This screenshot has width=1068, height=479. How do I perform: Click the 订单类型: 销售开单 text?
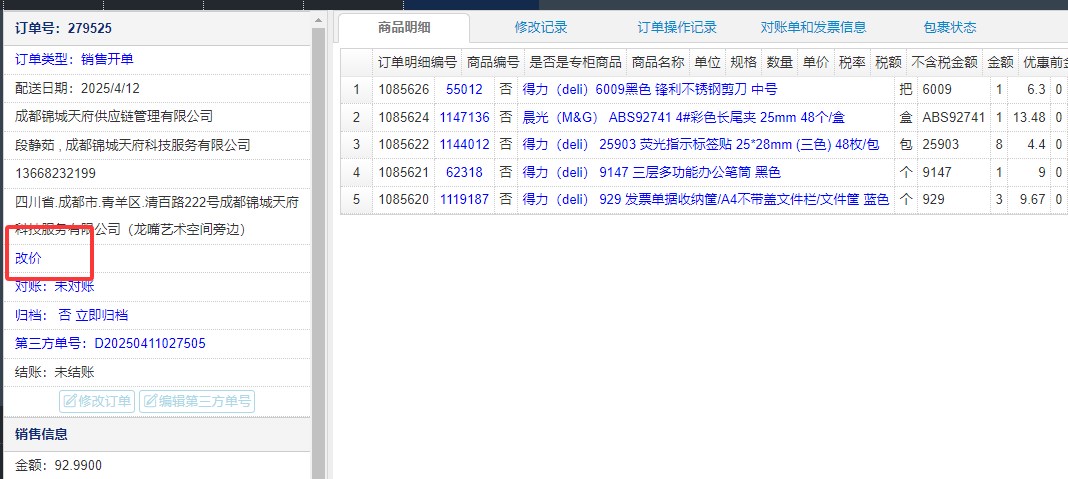tap(74, 59)
